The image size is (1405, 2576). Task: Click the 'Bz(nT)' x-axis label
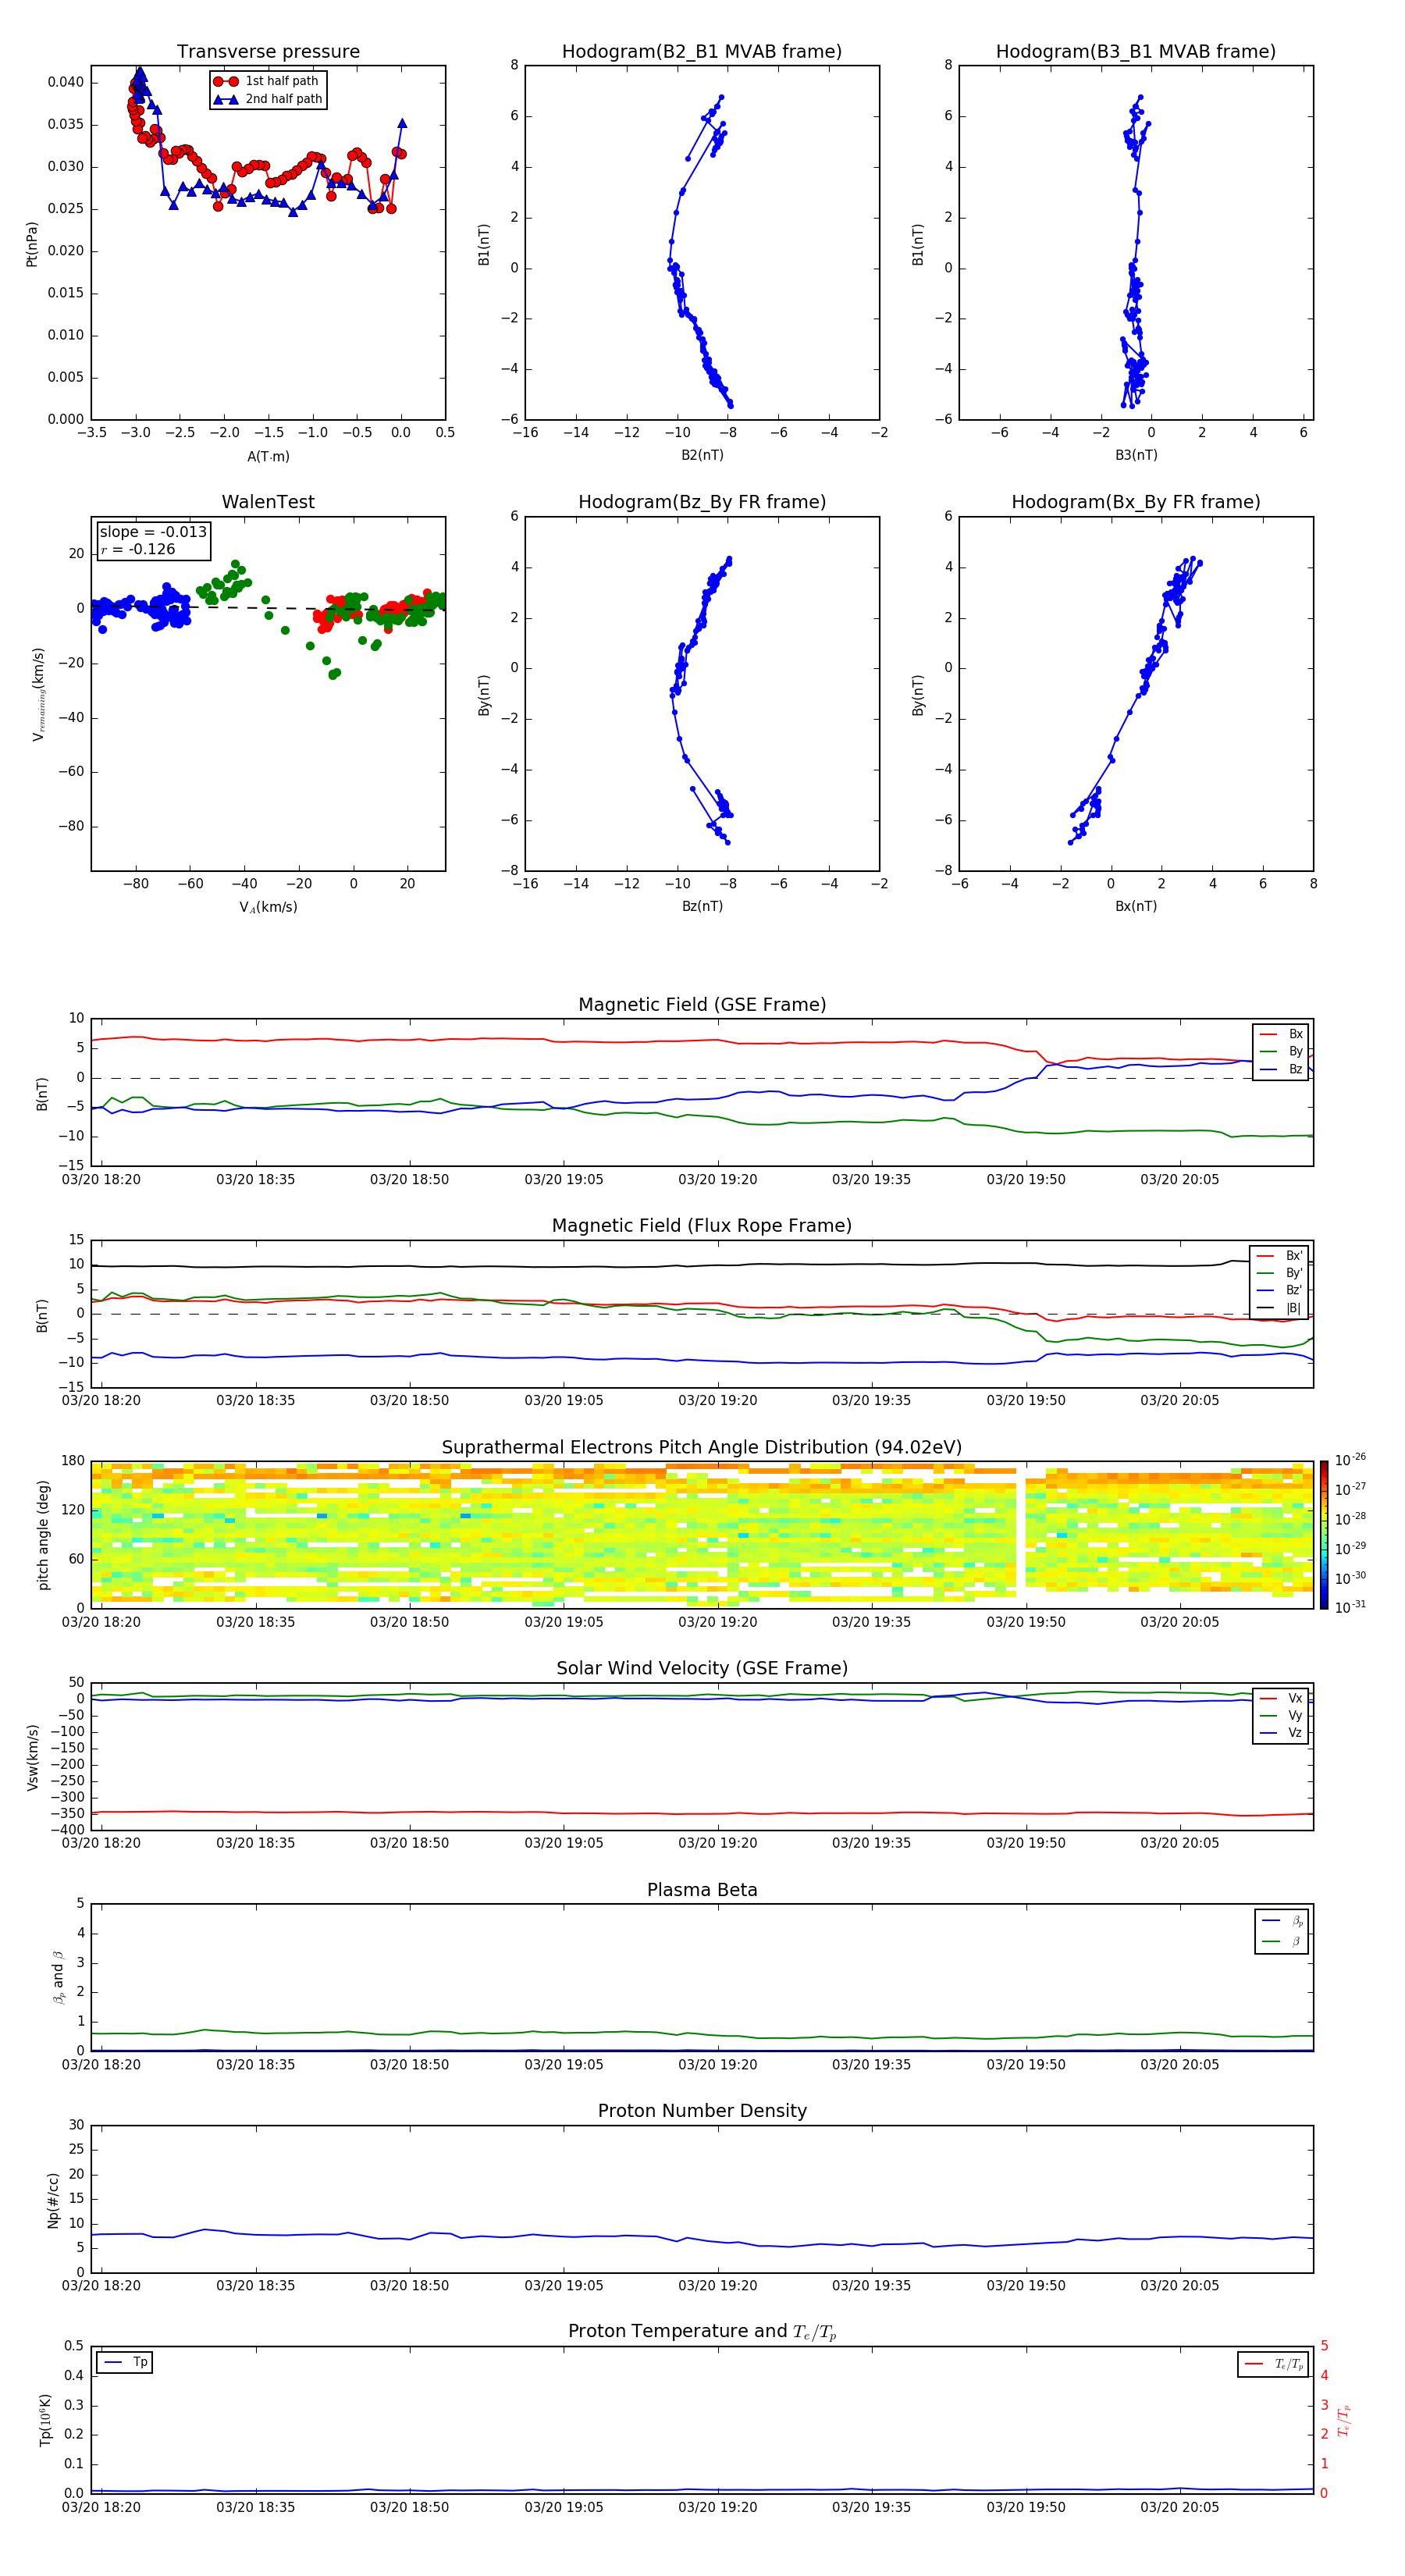[702, 906]
